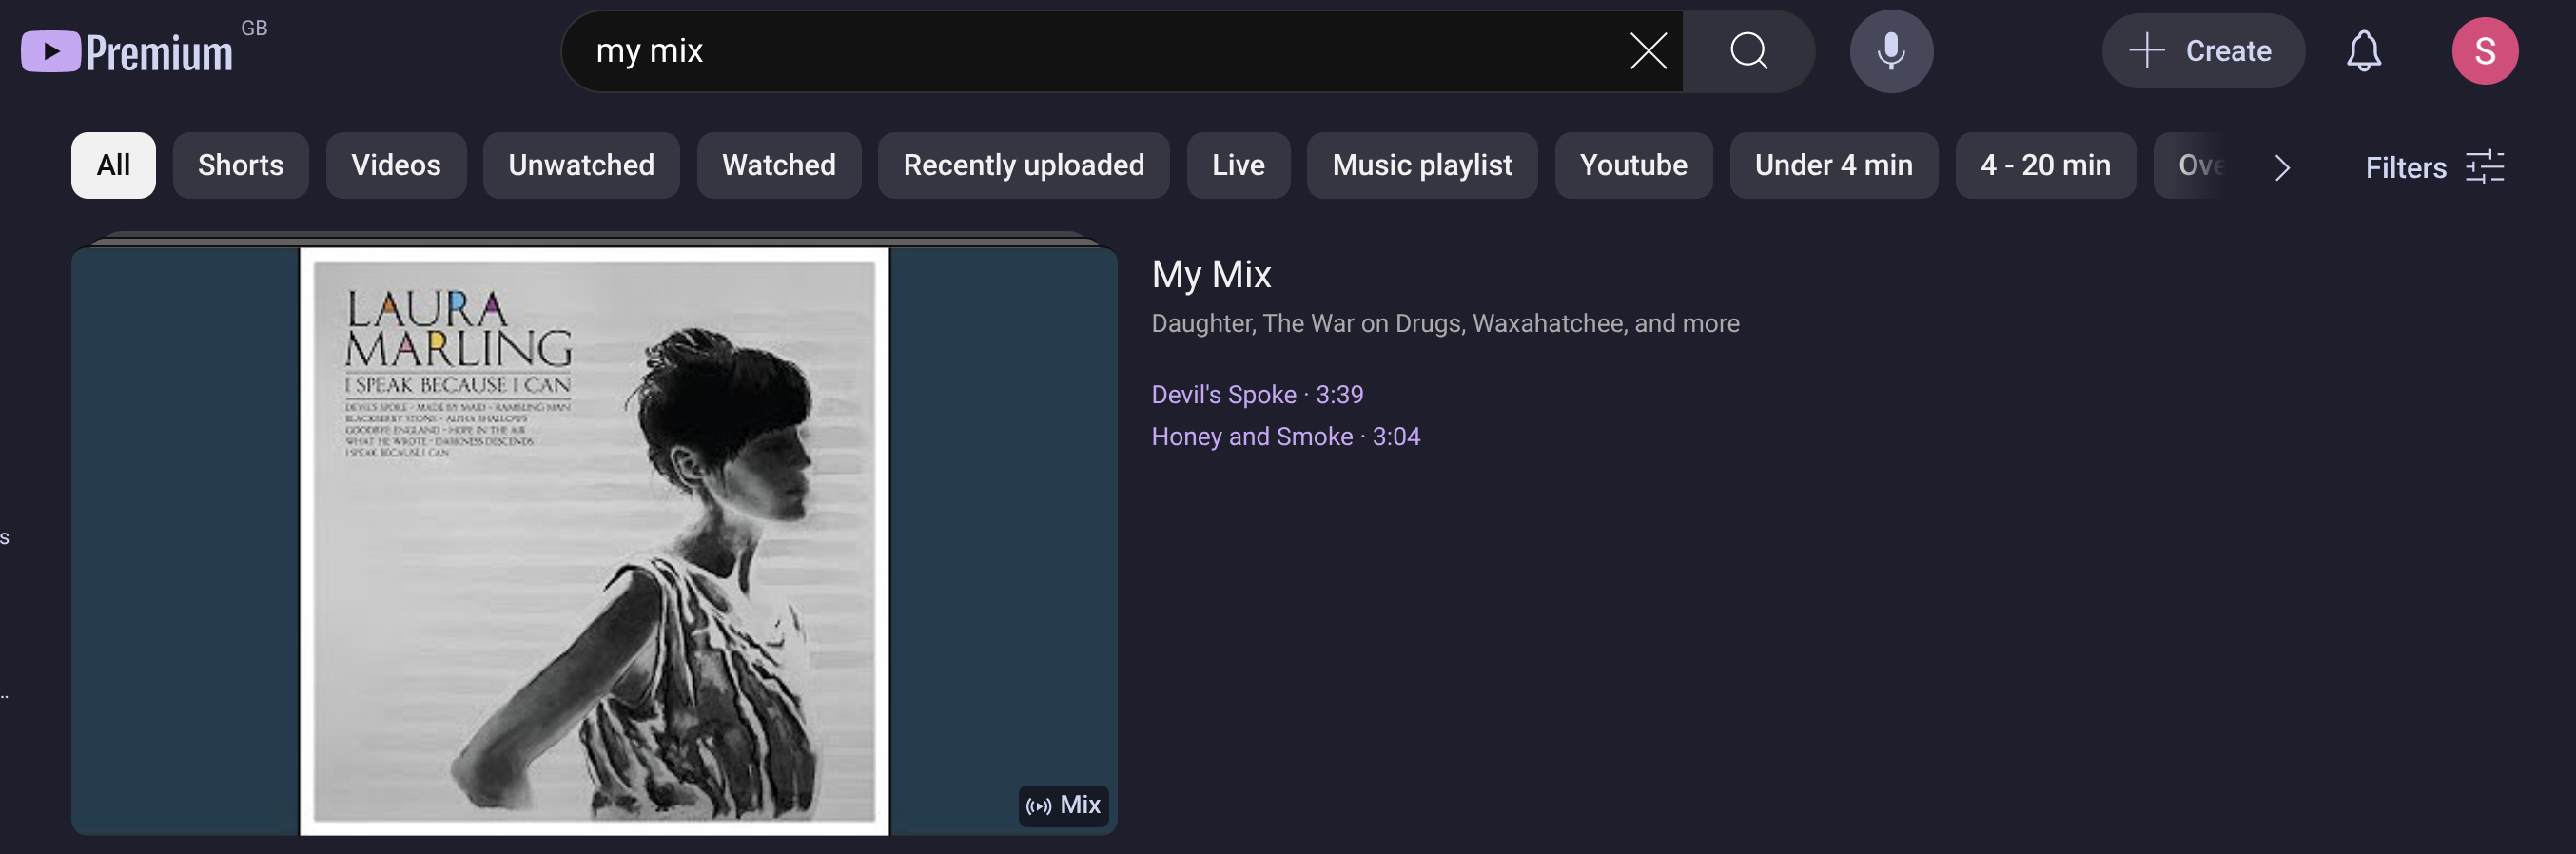Image resolution: width=2576 pixels, height=854 pixels.
Task: Show only Watched results
Action: click(778, 165)
